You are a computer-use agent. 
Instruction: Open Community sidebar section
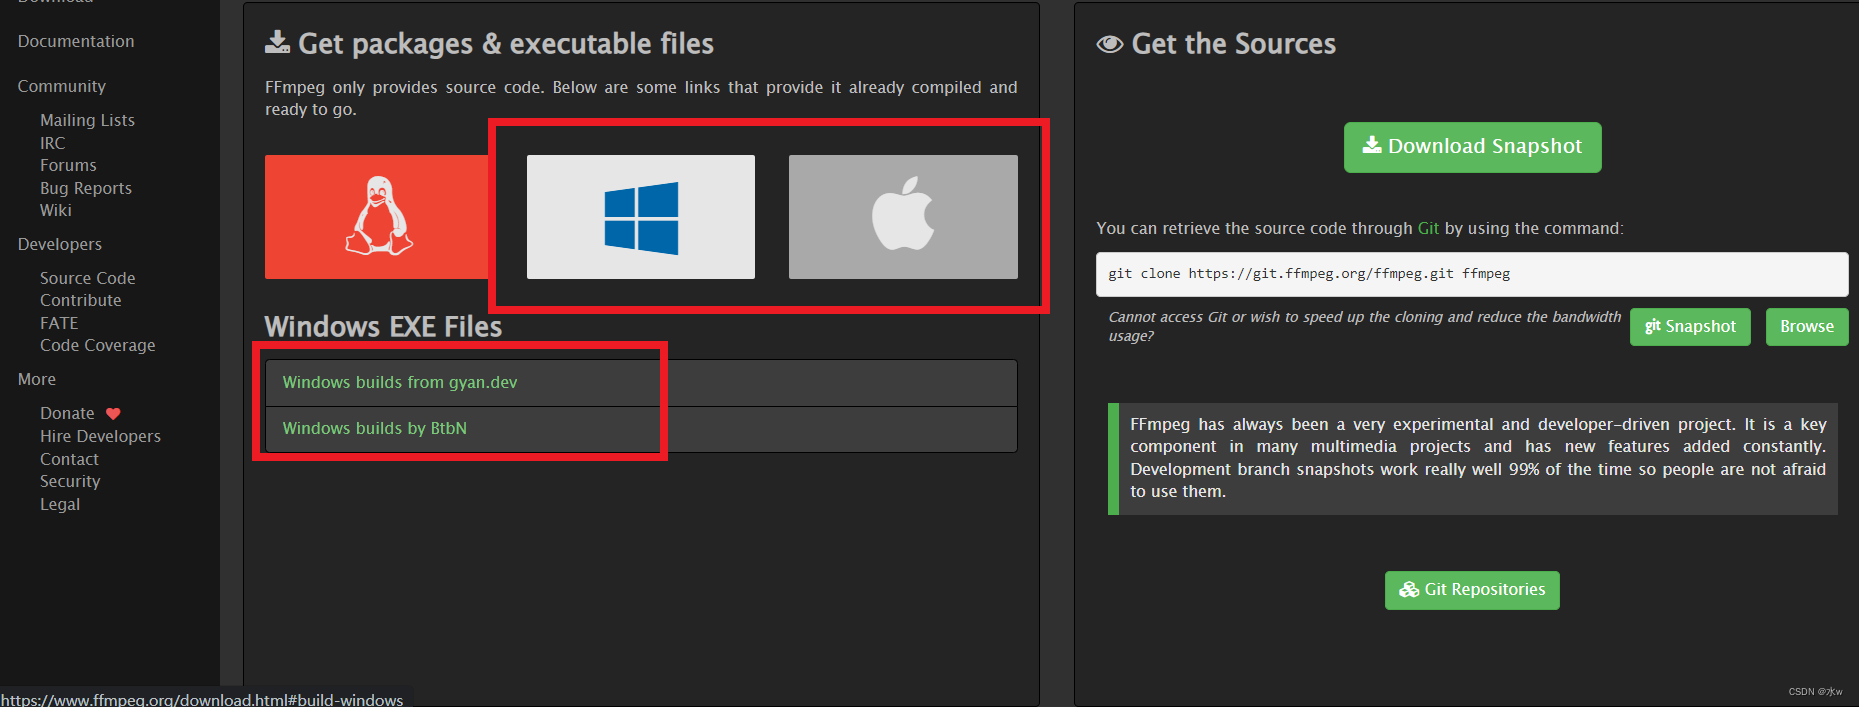click(61, 86)
